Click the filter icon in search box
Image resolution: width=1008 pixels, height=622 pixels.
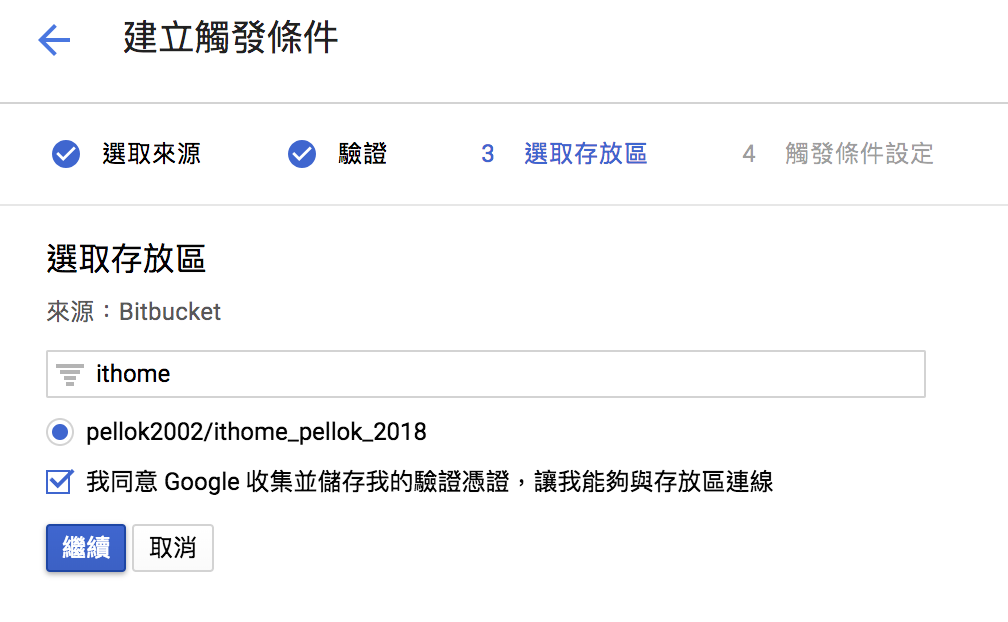tap(69, 374)
